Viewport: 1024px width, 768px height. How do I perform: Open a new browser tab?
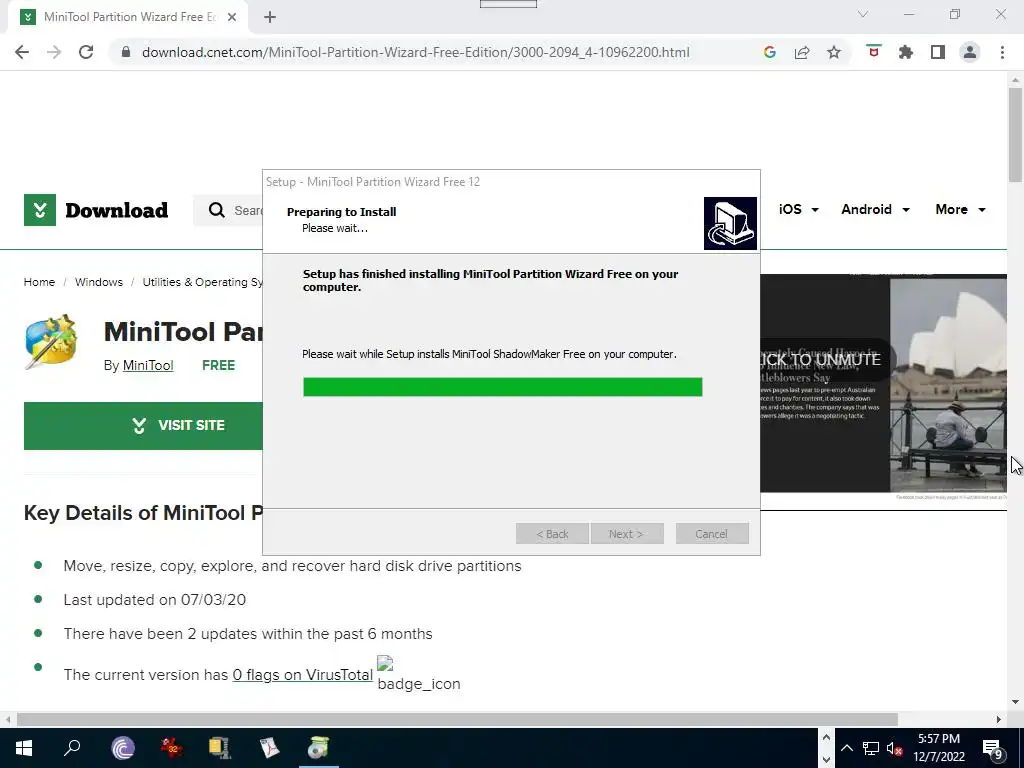(270, 17)
